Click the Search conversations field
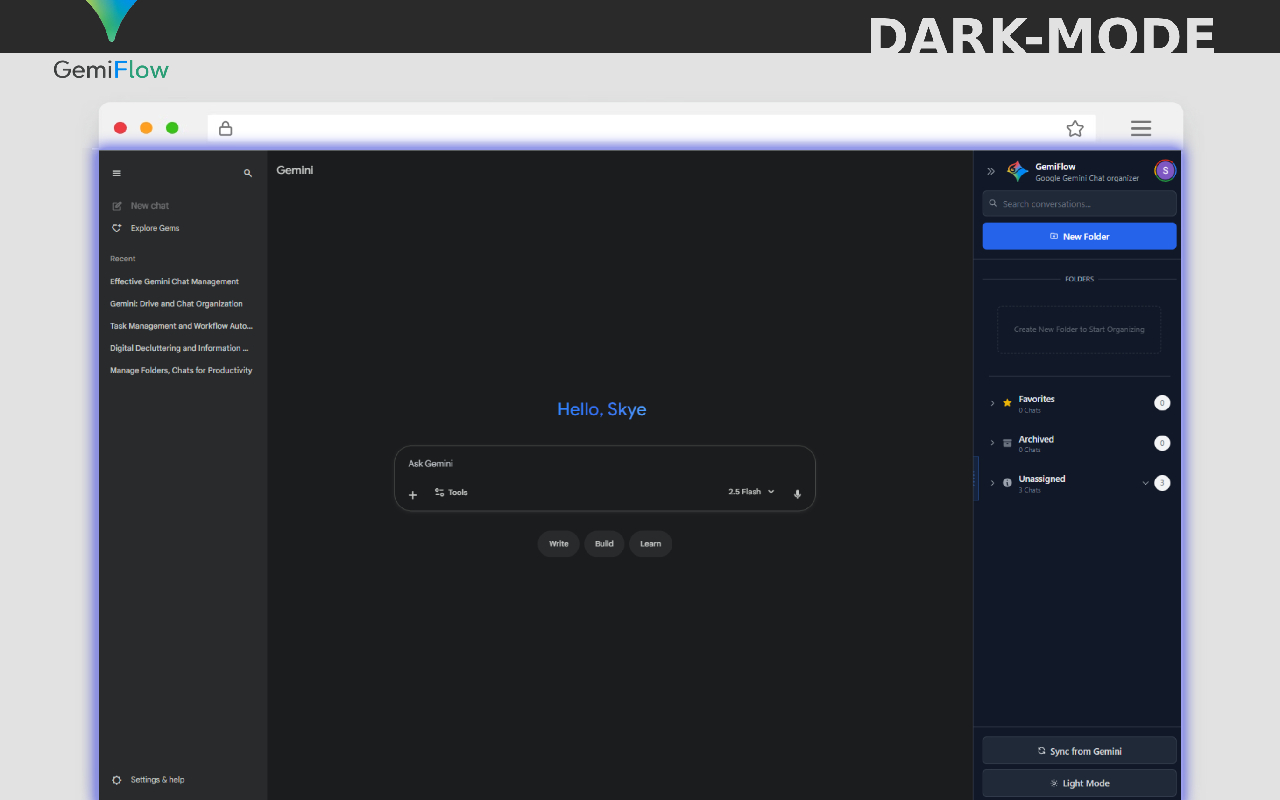1280x800 pixels. pyautogui.click(x=1080, y=204)
